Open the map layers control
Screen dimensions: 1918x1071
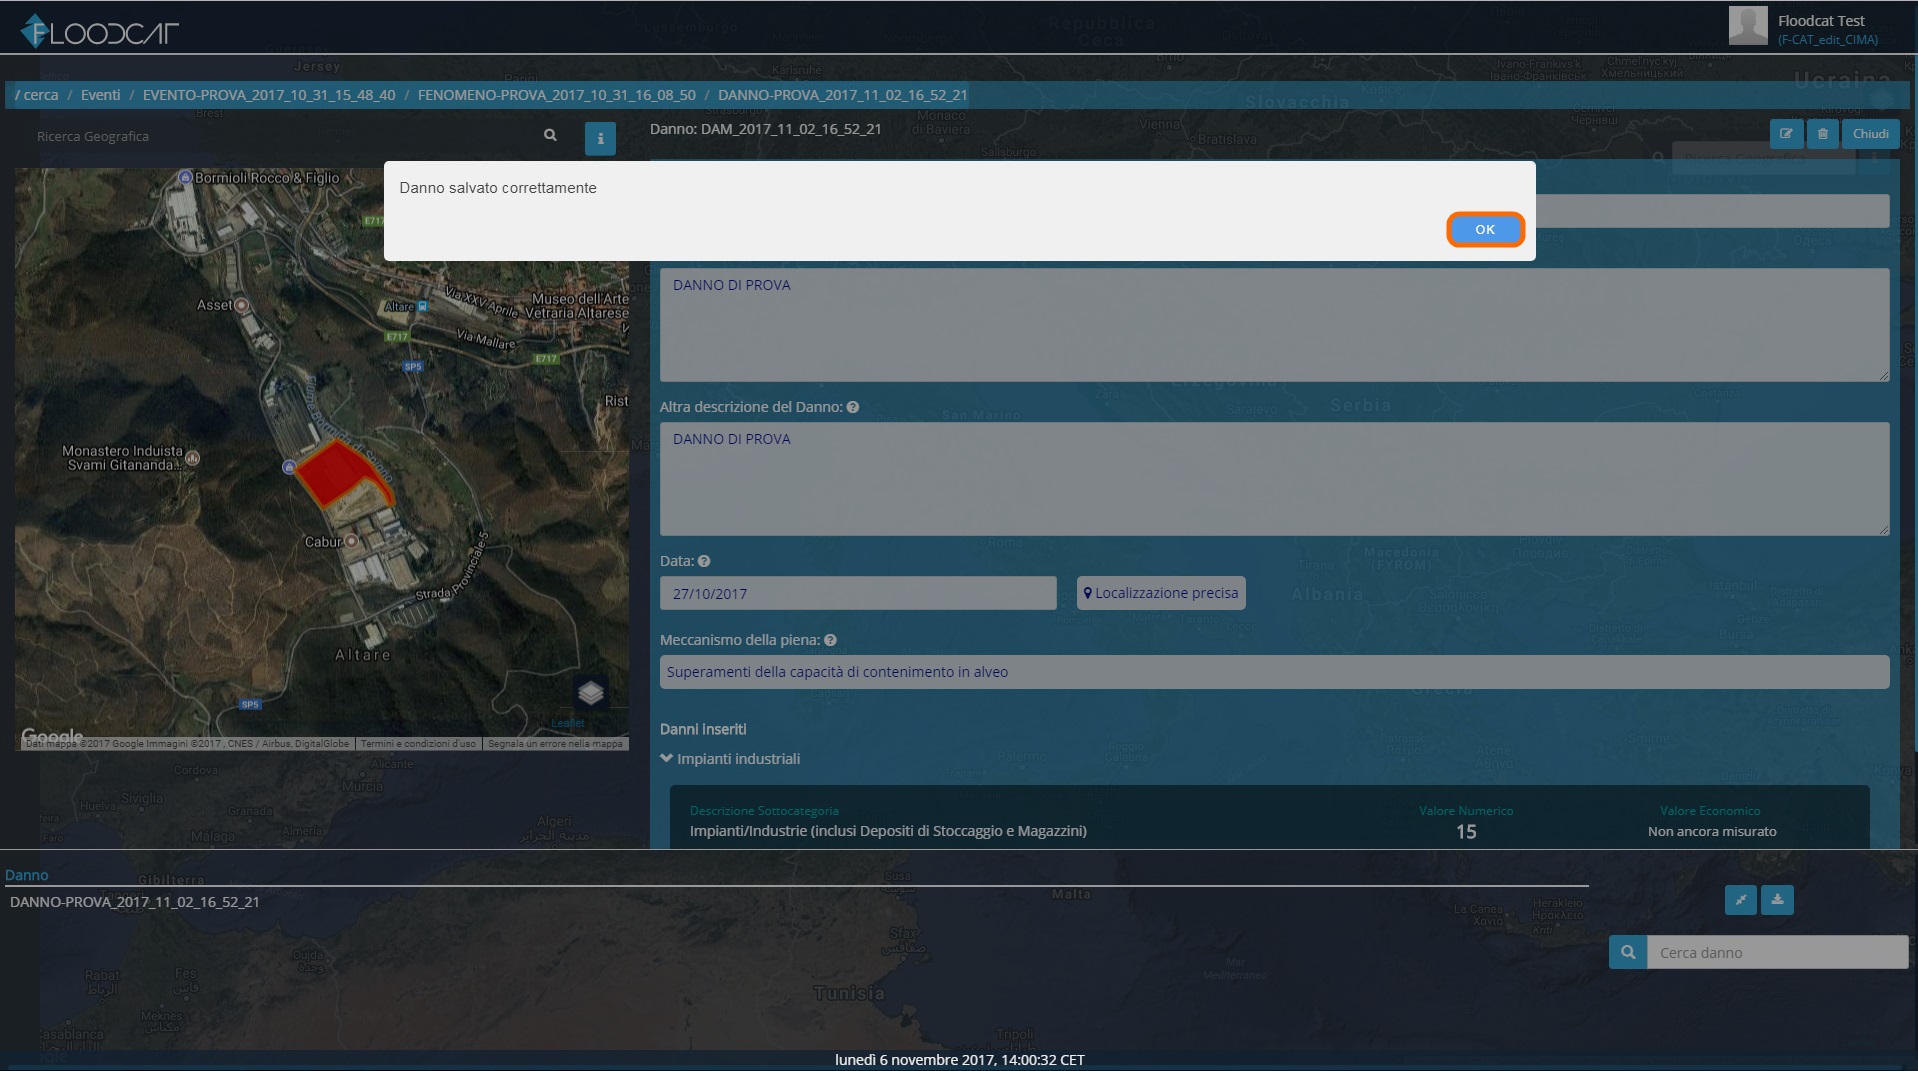(591, 692)
